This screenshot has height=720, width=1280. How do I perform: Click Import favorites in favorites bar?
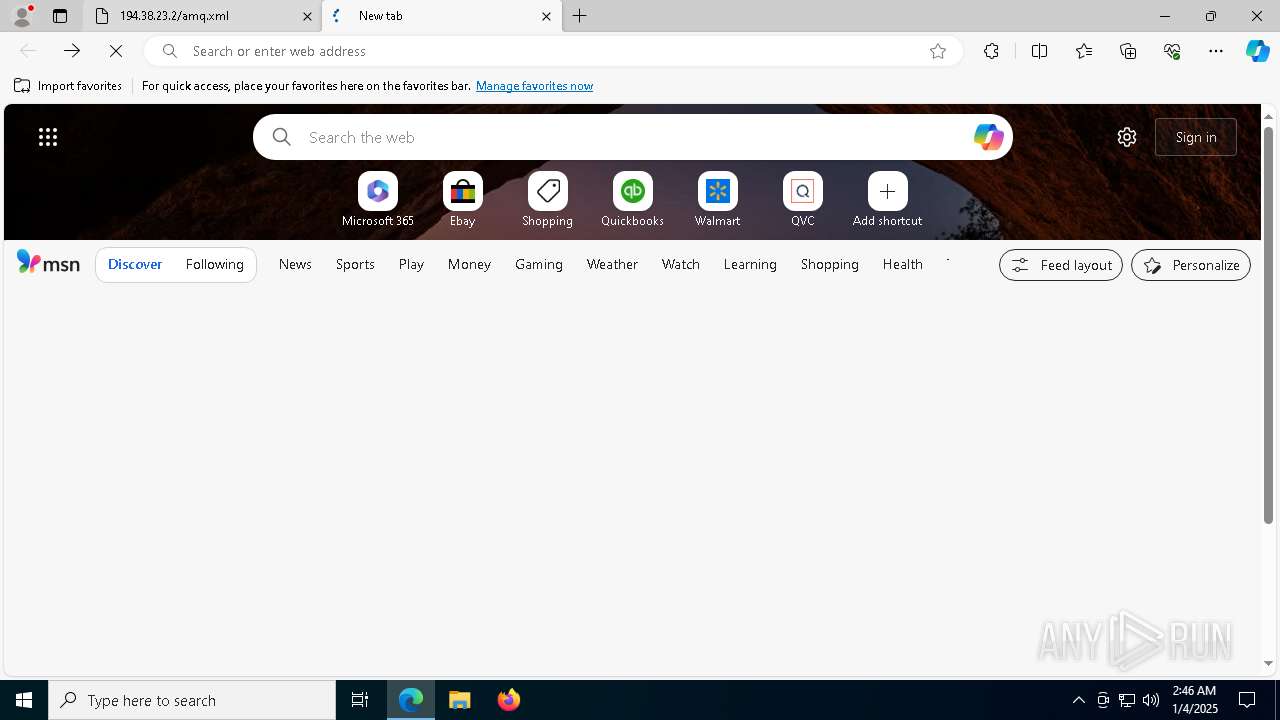(x=68, y=86)
